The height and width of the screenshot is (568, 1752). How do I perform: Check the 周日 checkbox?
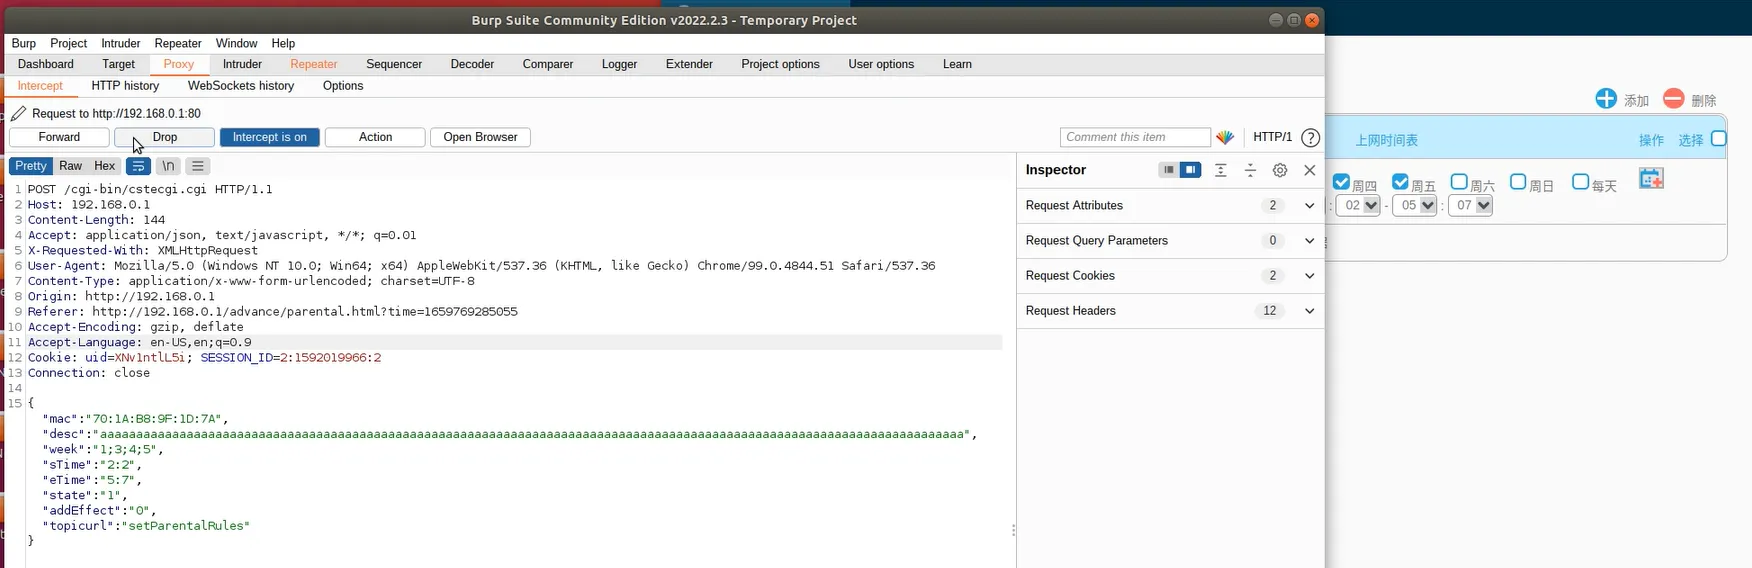pos(1518,182)
